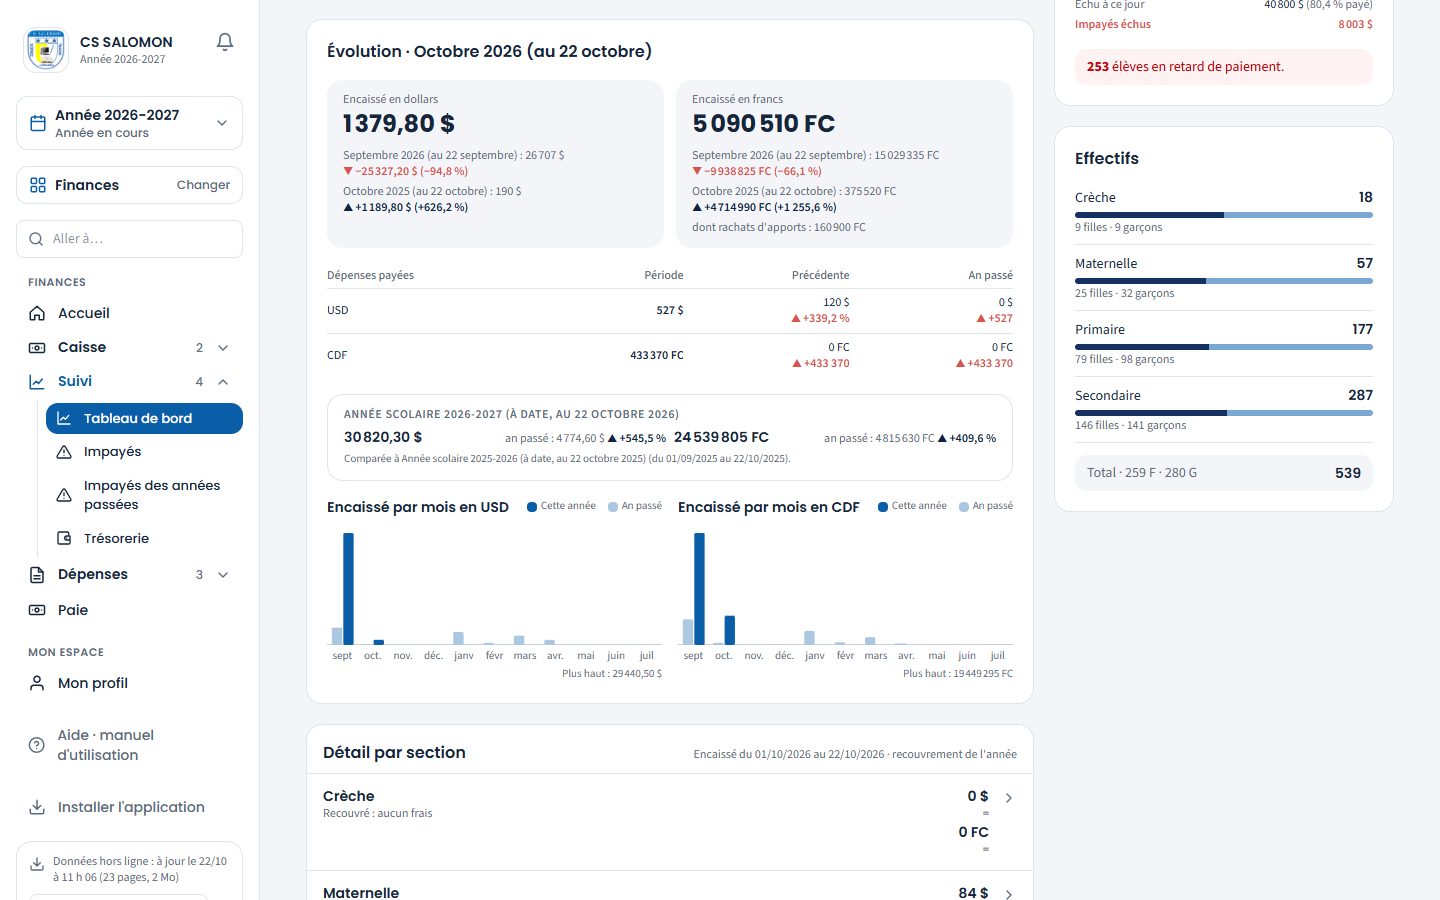1440x900 pixels.
Task: Click the search magnifier icon
Action: (x=36, y=239)
